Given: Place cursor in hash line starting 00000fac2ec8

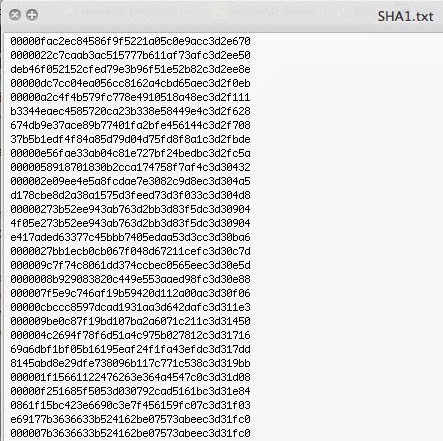Looking at the screenshot, I should 130,41.
